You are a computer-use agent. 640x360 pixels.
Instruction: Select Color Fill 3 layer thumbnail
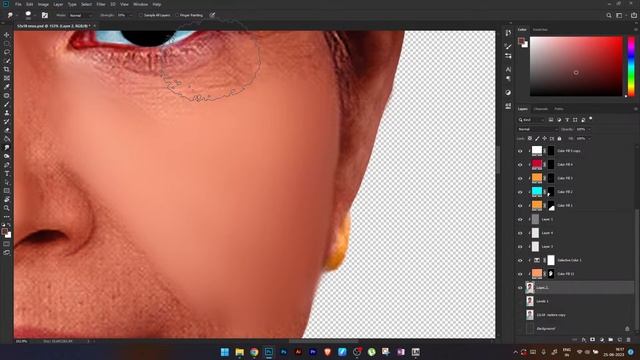(537, 178)
